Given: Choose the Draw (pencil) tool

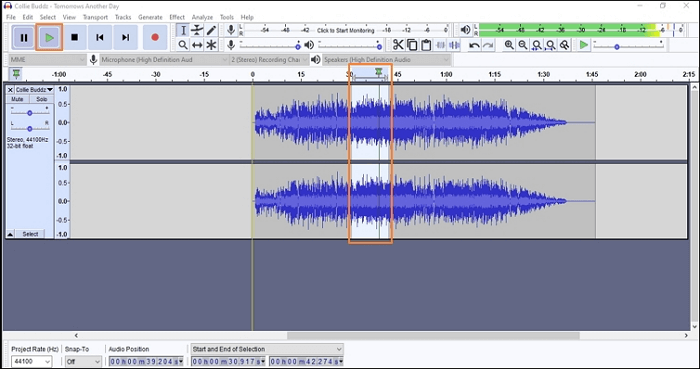Looking at the screenshot, I should (211, 30).
